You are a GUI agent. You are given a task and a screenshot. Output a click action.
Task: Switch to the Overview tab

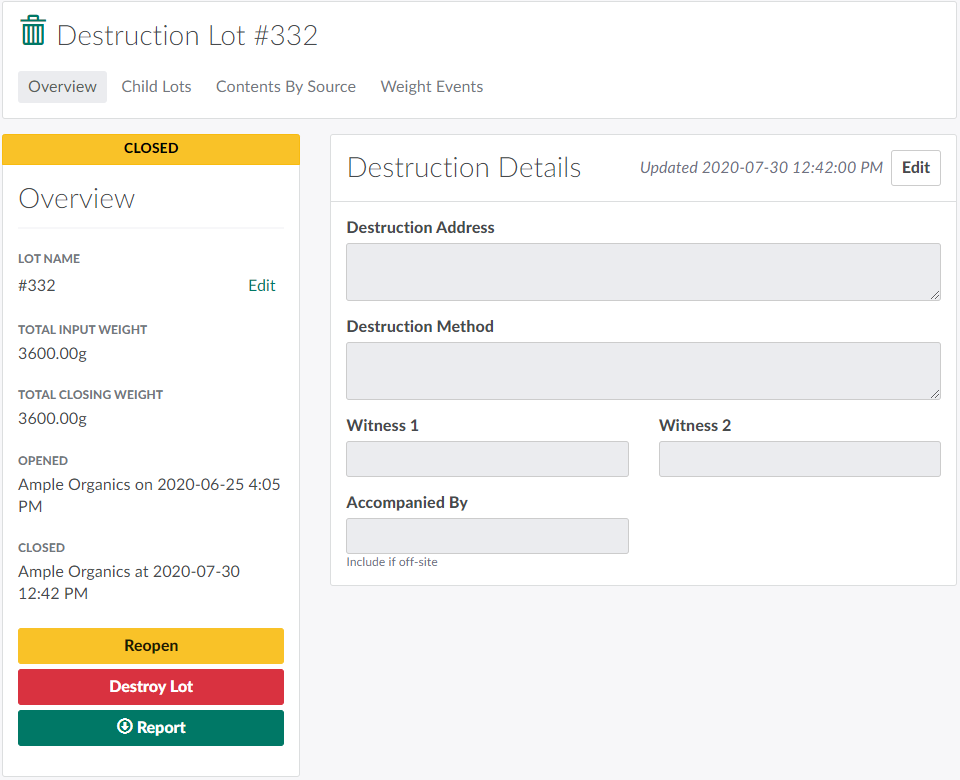click(62, 87)
